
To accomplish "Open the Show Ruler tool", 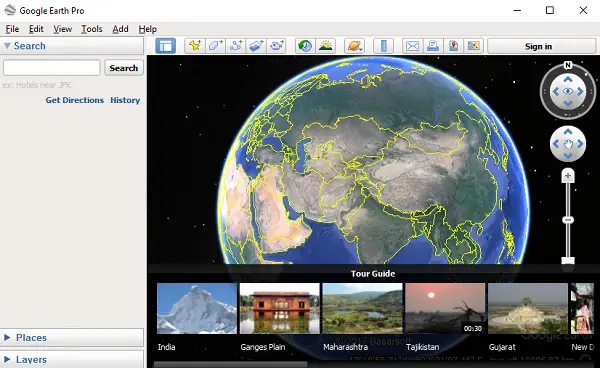I will tap(384, 46).
